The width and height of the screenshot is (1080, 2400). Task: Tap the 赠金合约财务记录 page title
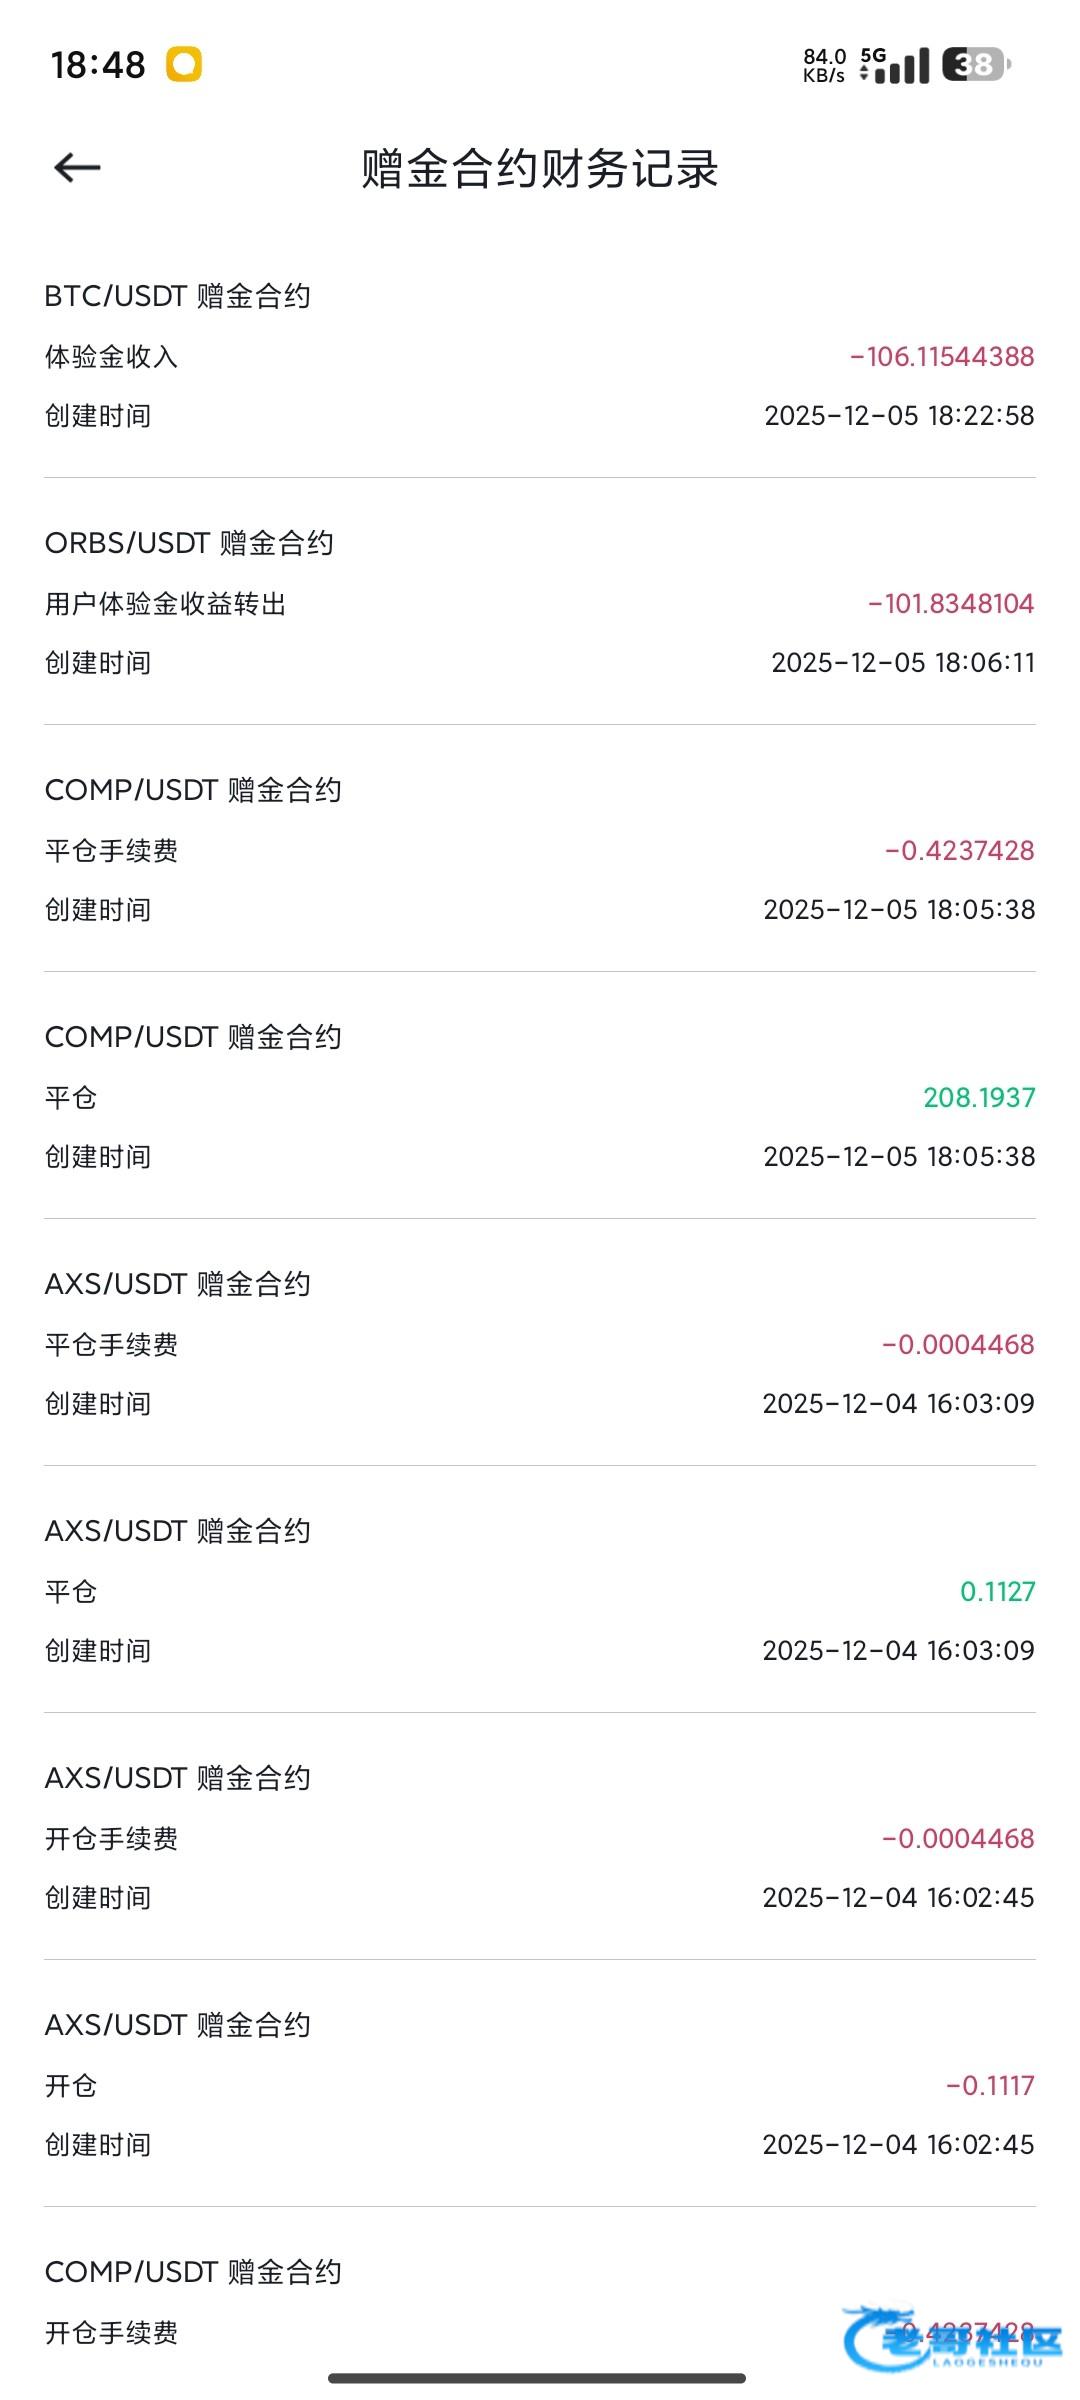pos(540,168)
